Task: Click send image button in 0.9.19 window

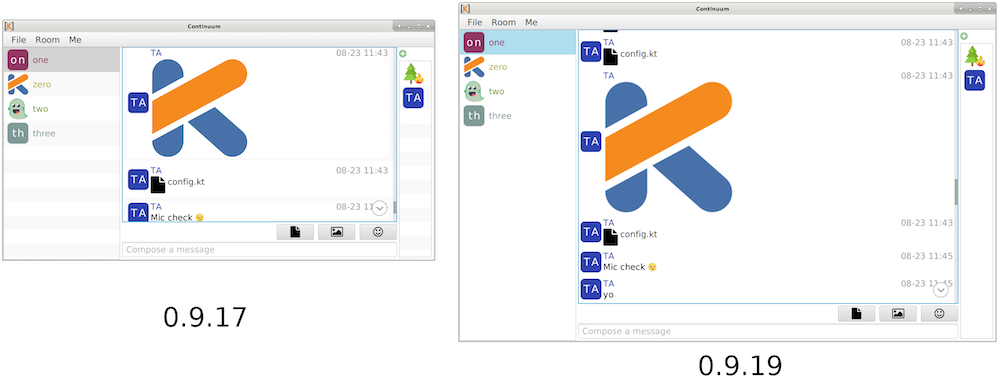Action: pos(898,313)
